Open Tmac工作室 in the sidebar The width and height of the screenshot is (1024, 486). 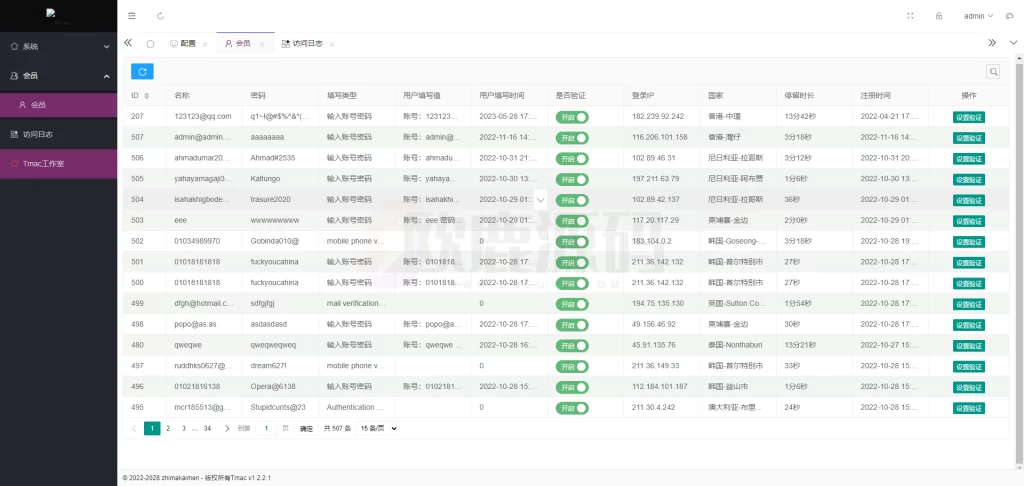pyautogui.click(x=59, y=163)
